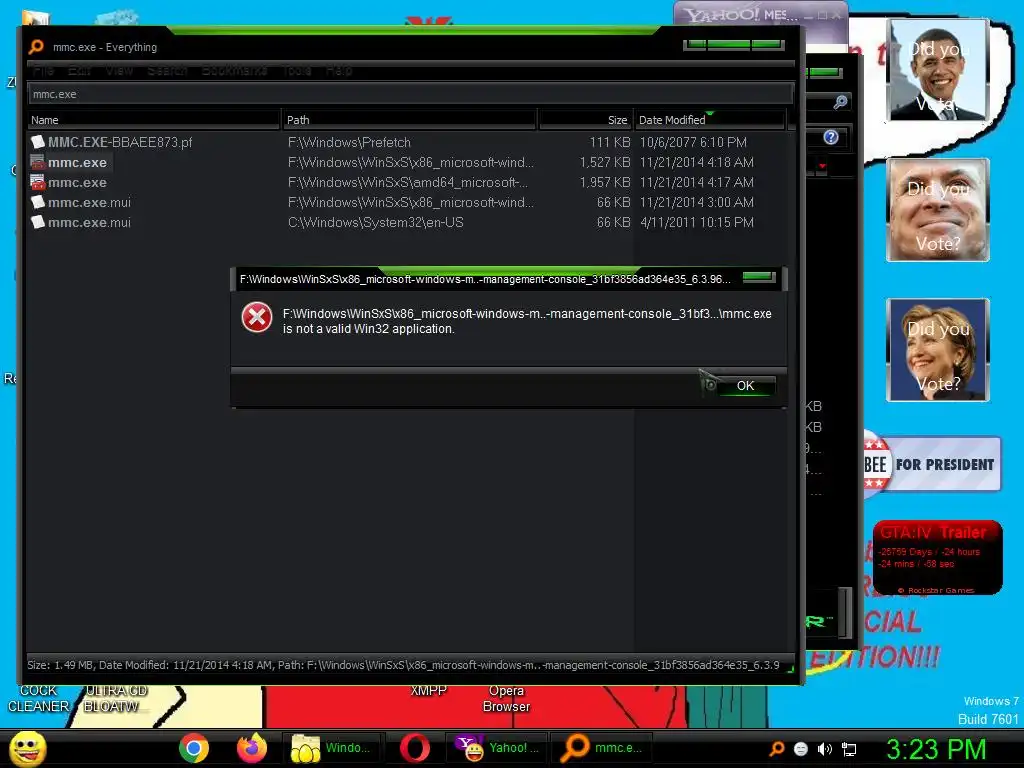Switch to the Yahoo! taskbar window

(498, 748)
